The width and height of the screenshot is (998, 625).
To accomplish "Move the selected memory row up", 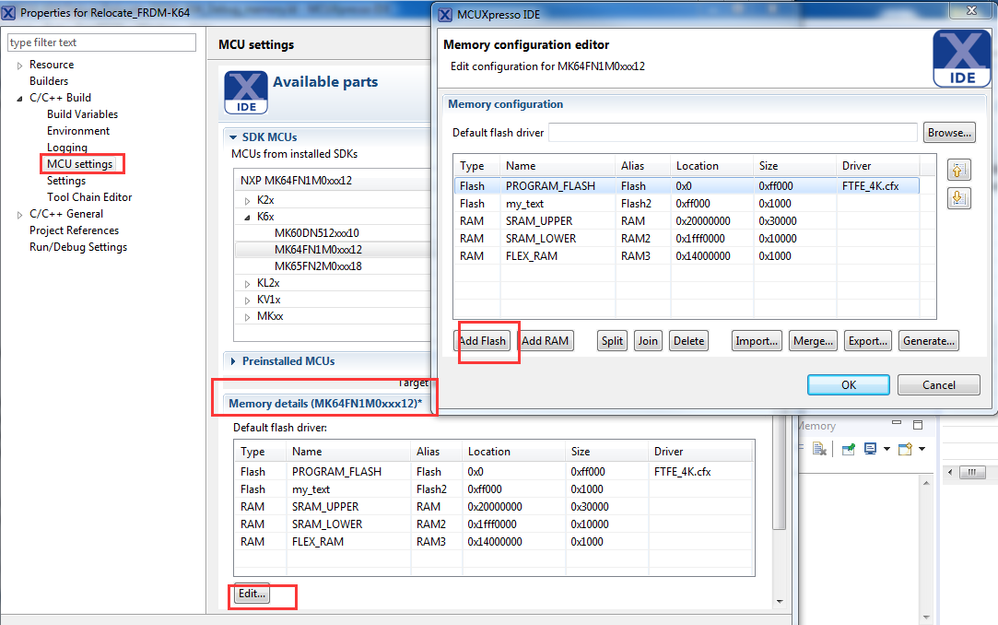I will tap(959, 170).
